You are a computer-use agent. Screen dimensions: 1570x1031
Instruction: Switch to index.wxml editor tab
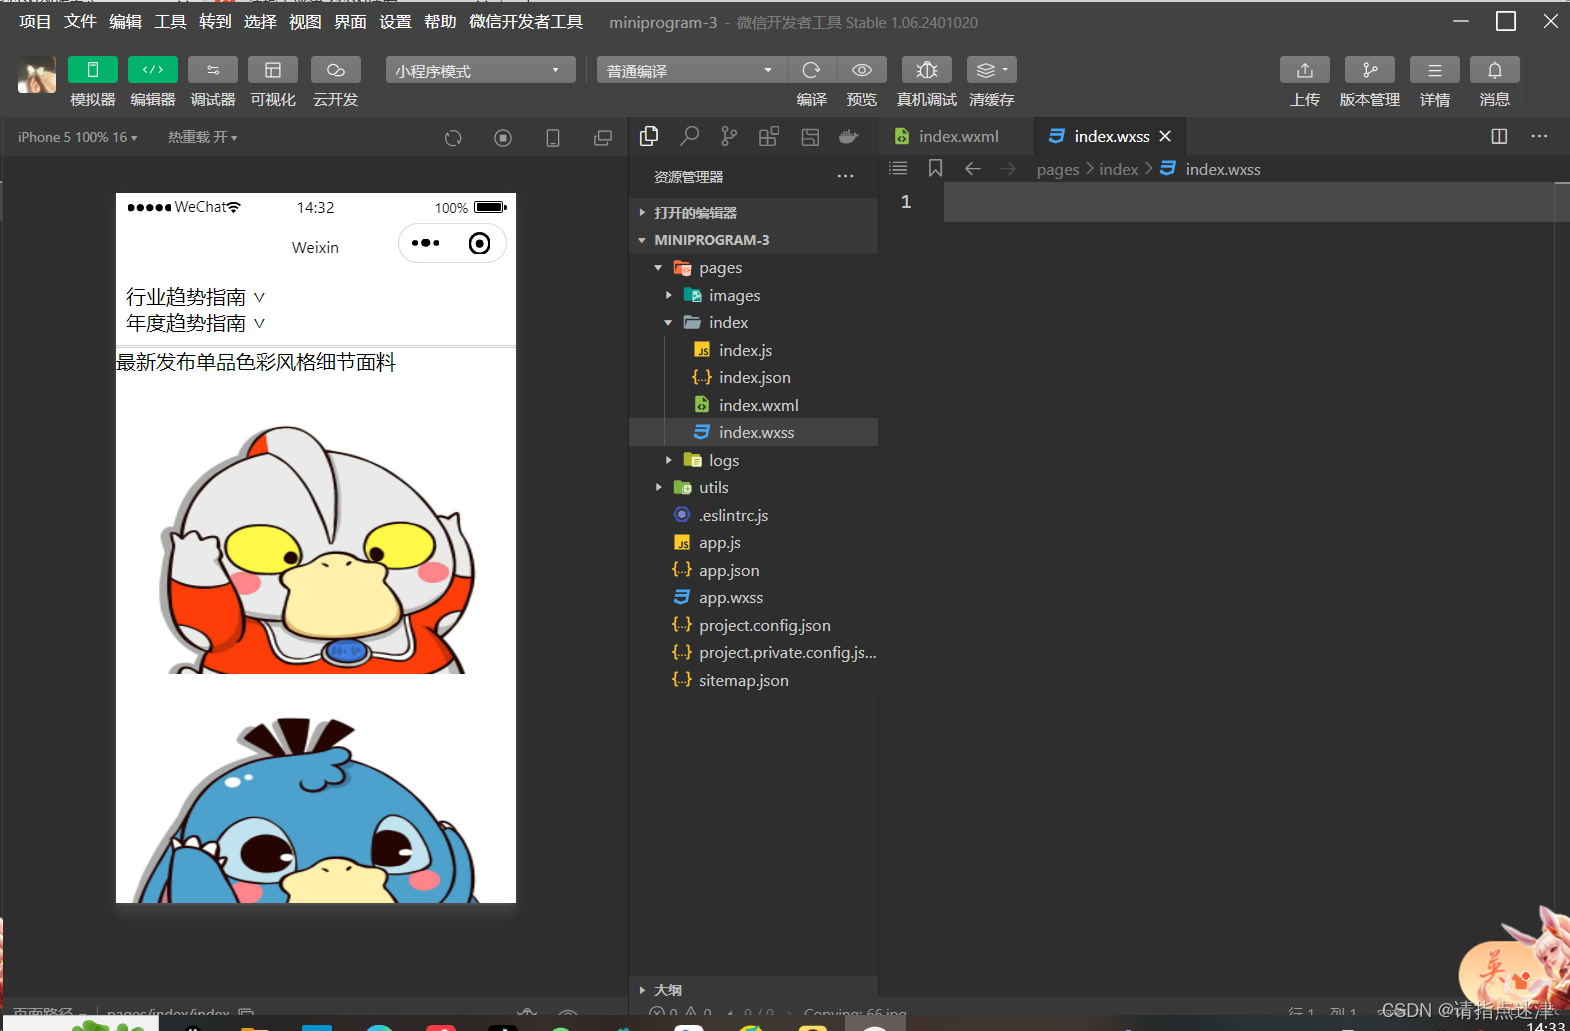[957, 136]
